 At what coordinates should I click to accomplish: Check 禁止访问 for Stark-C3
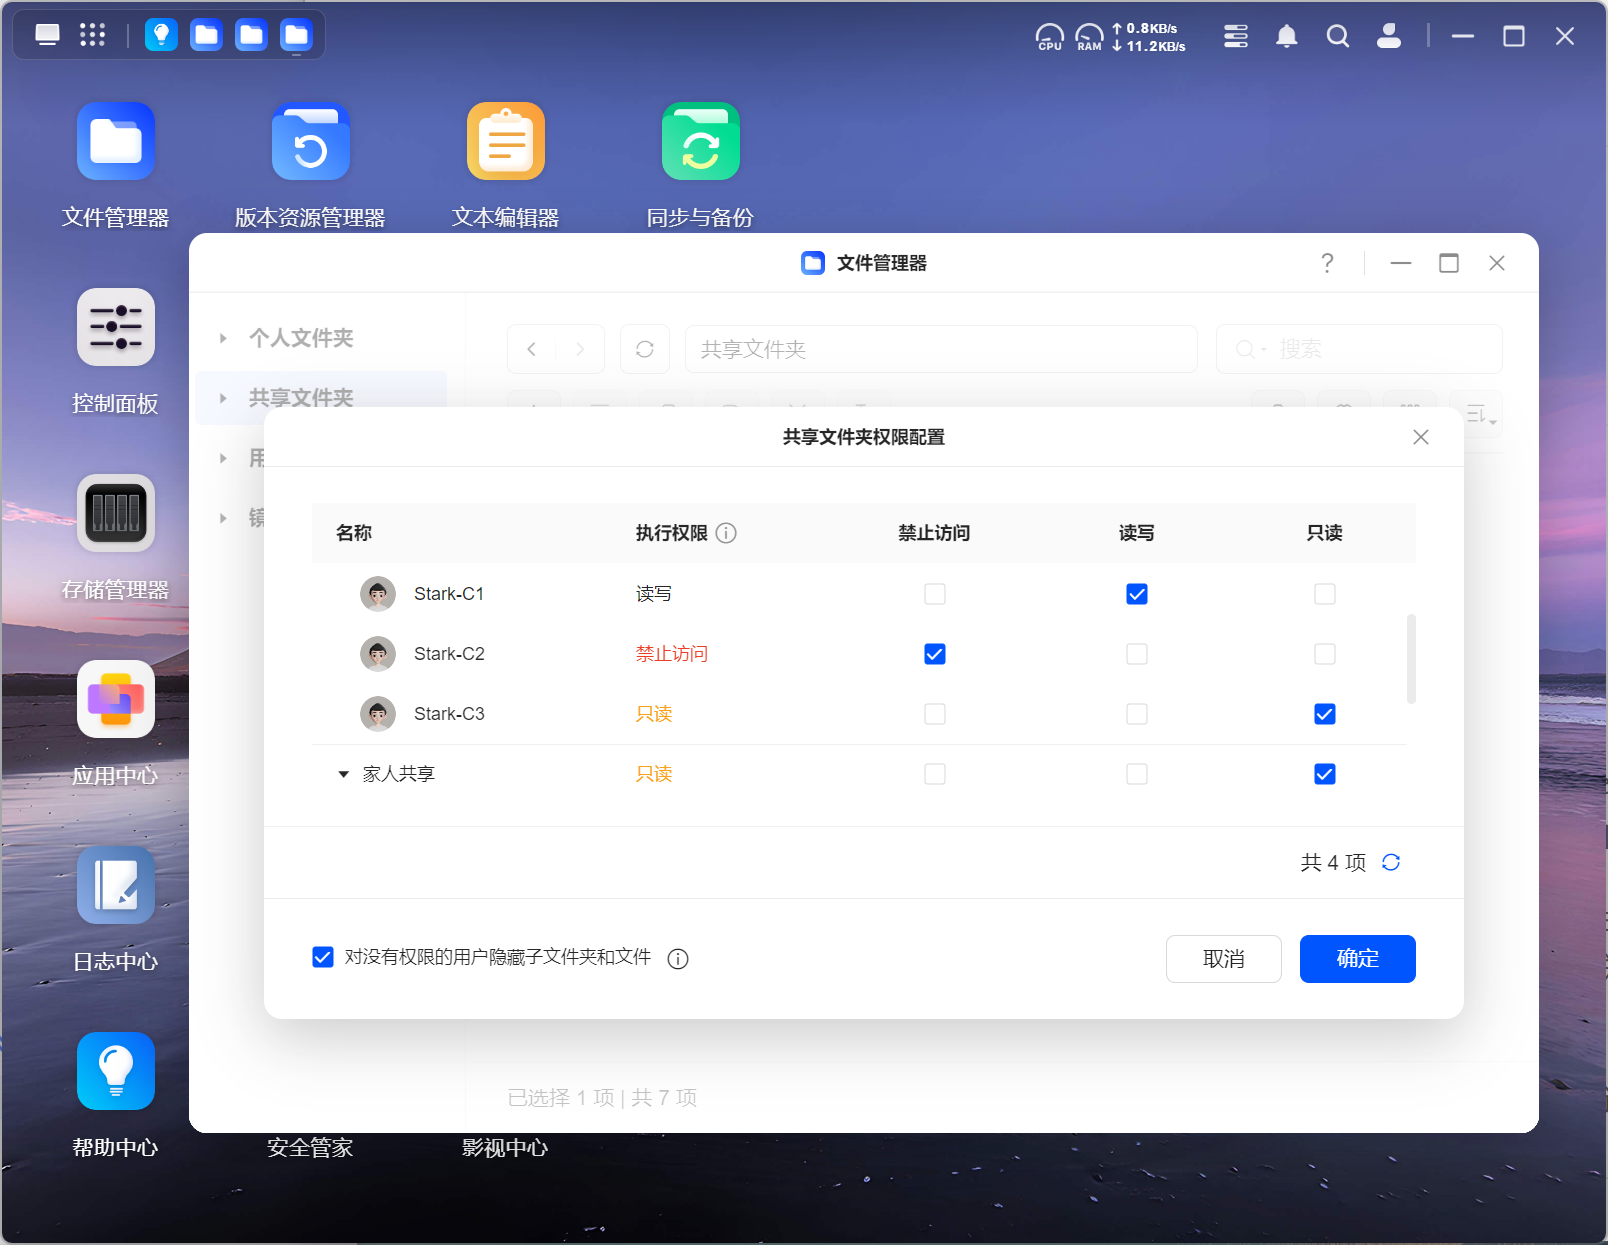935,714
